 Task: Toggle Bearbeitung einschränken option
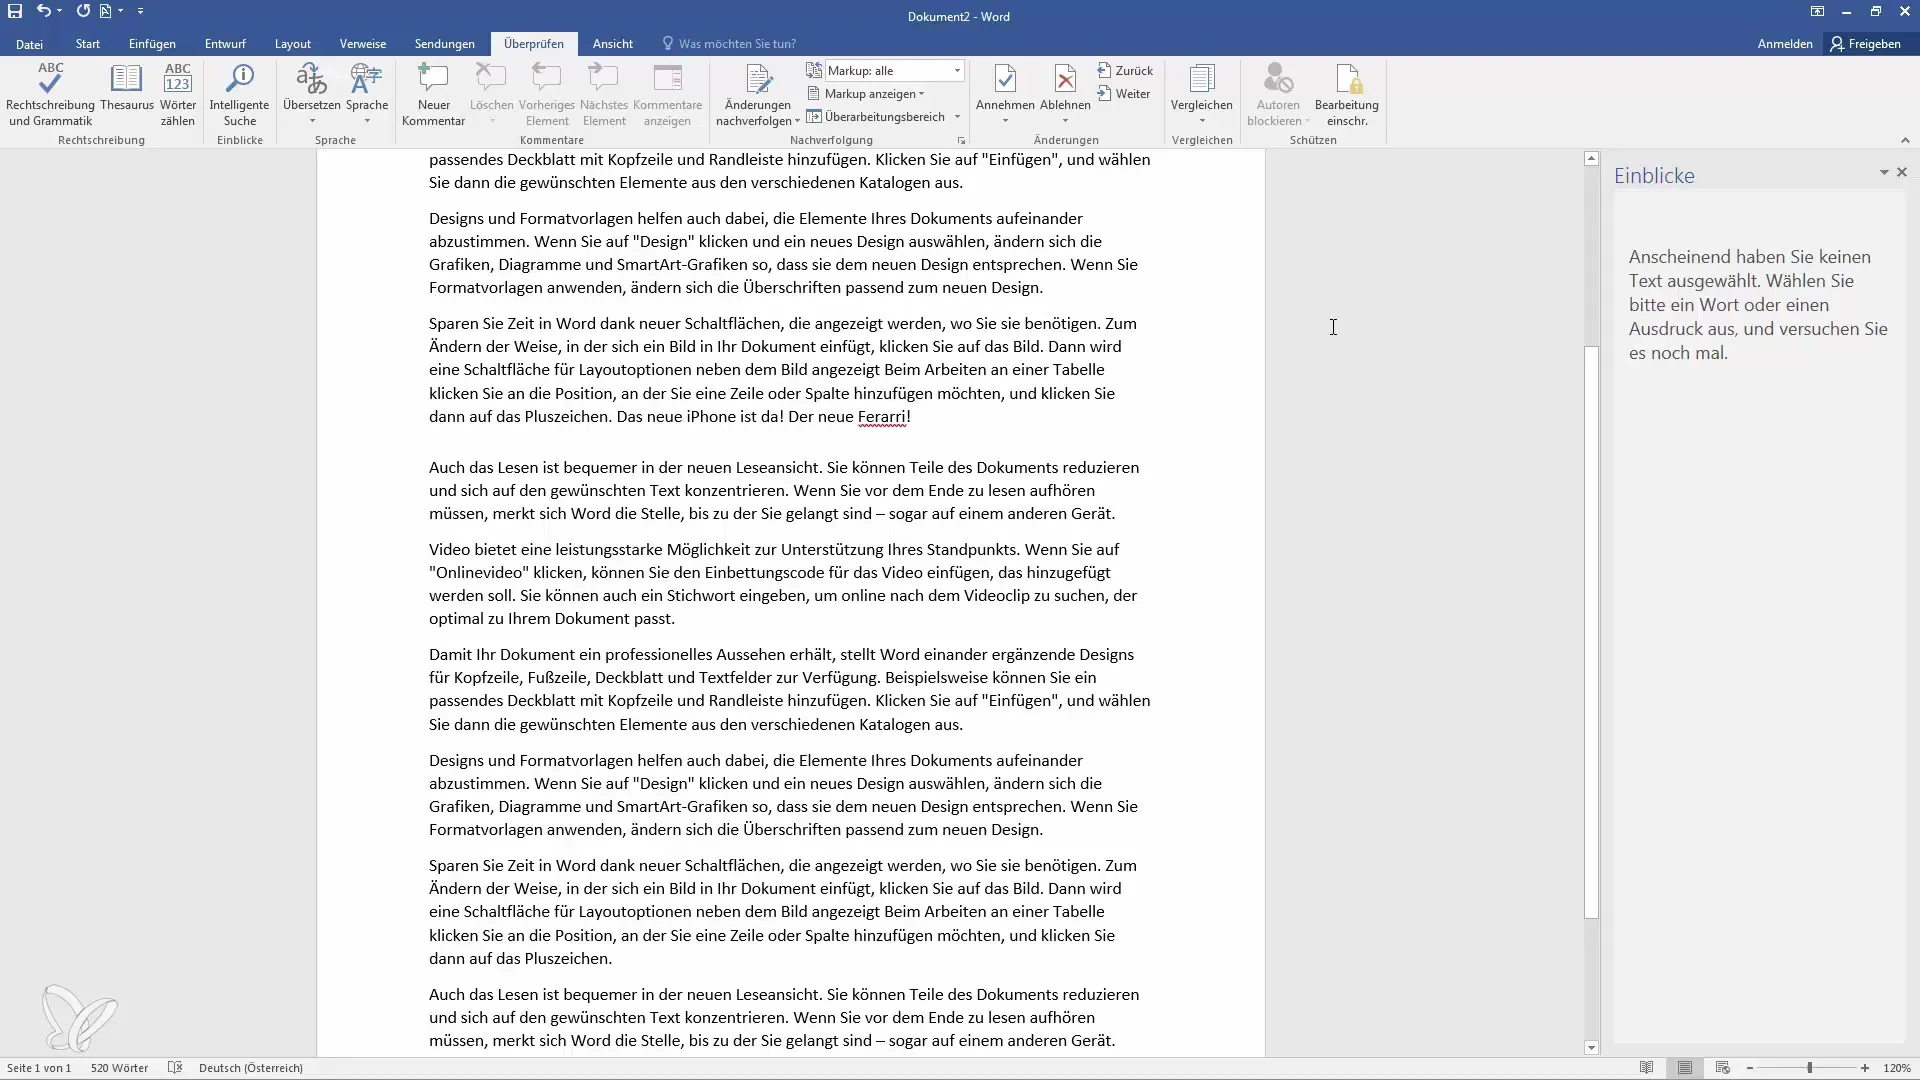(x=1348, y=92)
